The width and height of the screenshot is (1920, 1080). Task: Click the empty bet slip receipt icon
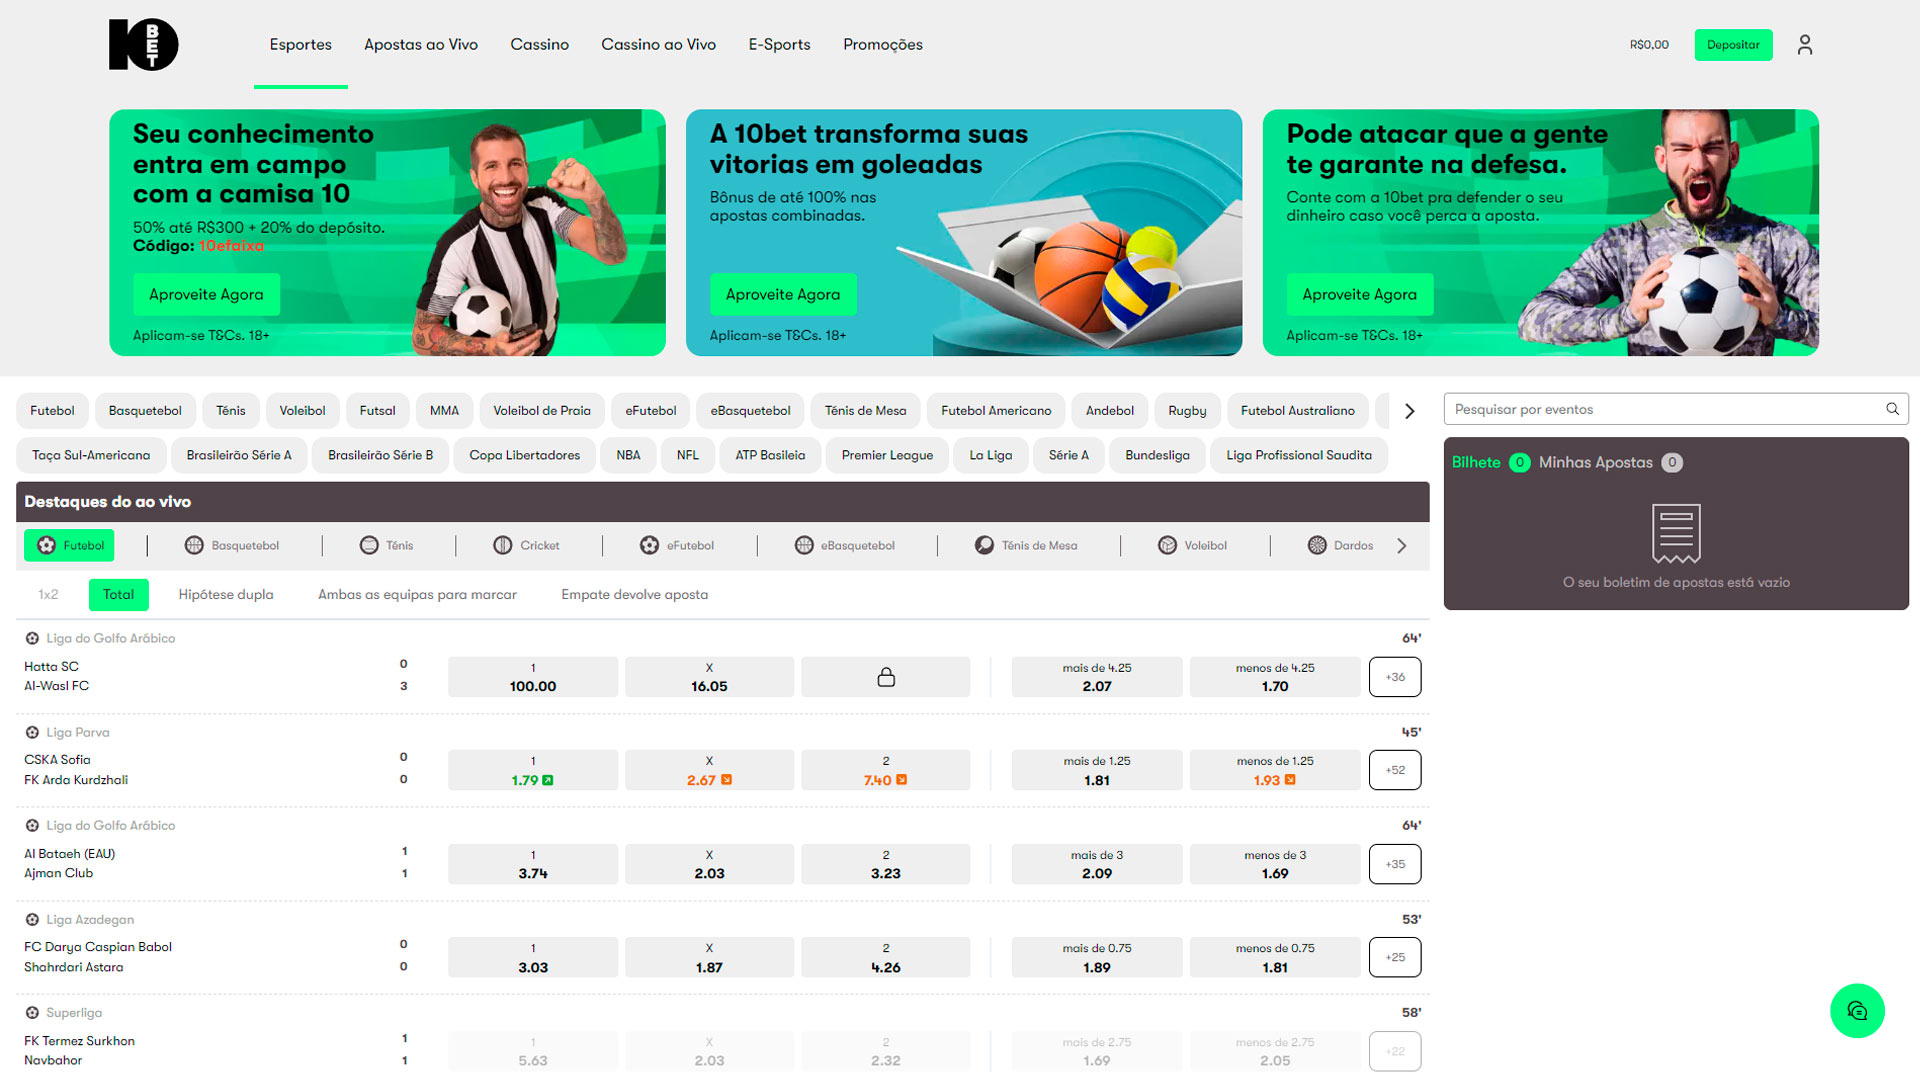tap(1676, 533)
